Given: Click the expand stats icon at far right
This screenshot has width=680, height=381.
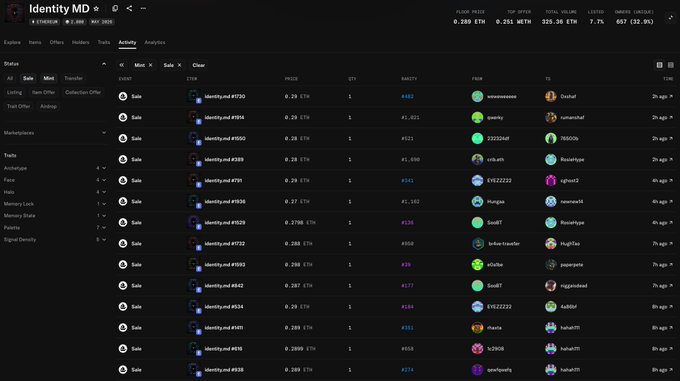Looking at the screenshot, I should [670, 17].
